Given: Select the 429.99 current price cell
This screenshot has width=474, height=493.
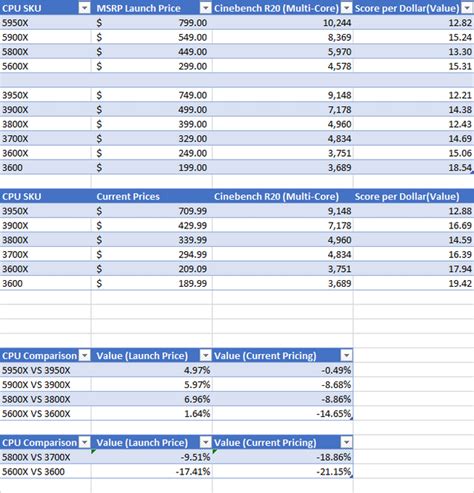Looking at the screenshot, I should click(x=152, y=225).
